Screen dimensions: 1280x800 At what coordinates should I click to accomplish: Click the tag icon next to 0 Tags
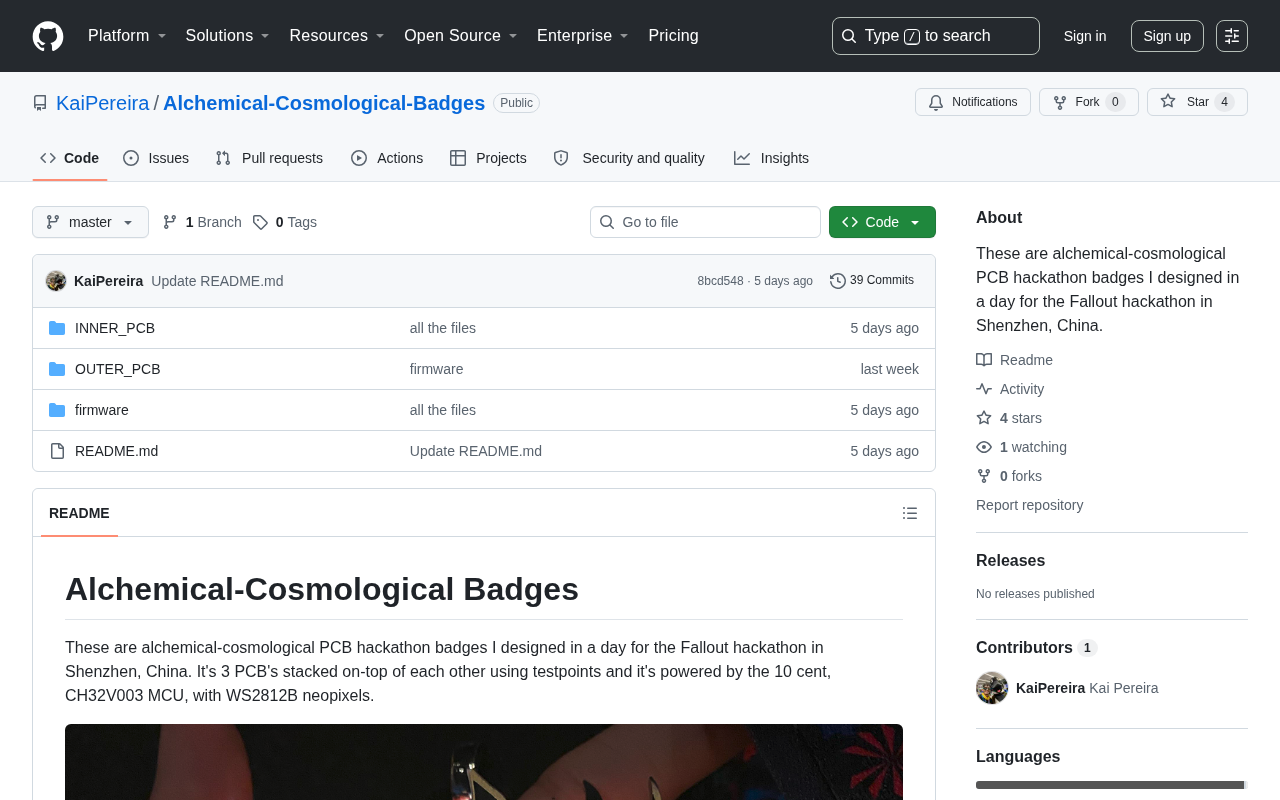260,222
